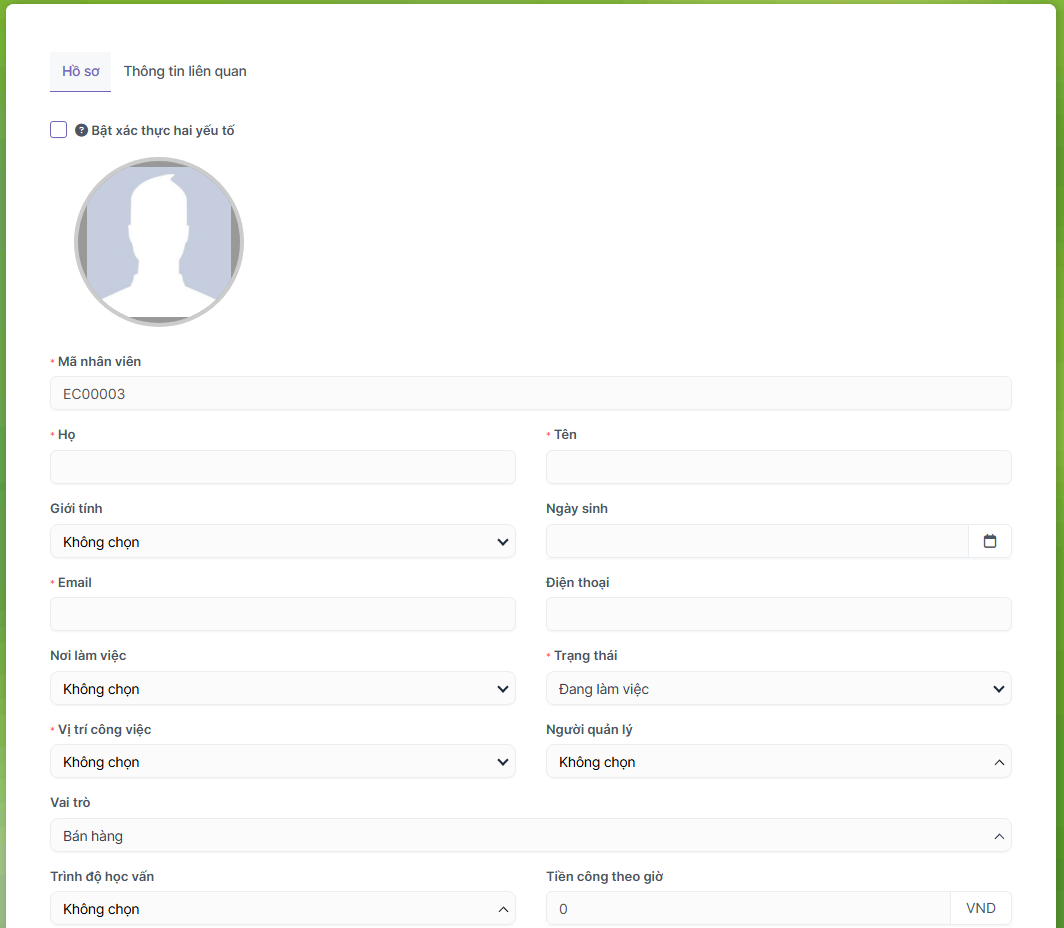
Task: Open the Thông tin liên quan tab
Action: (x=185, y=72)
